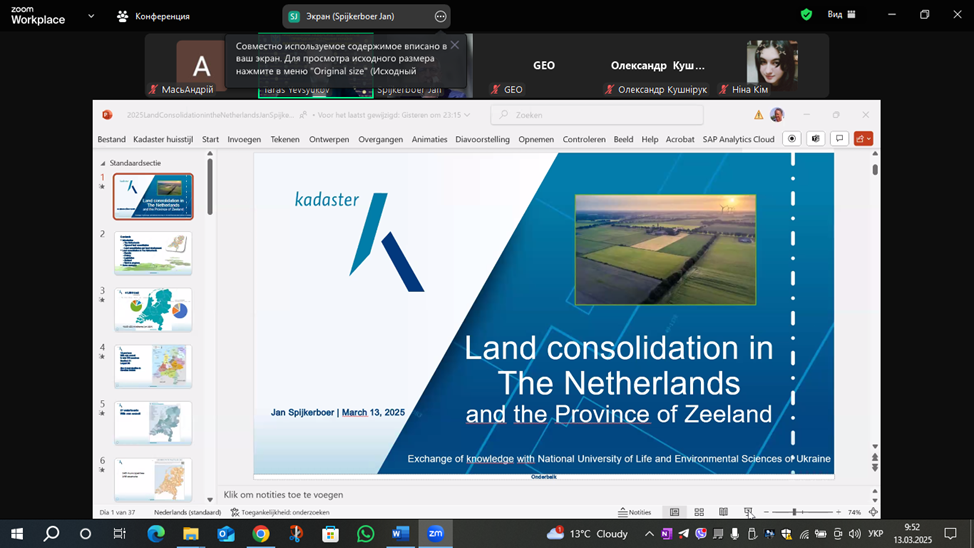Select the GEO participant tile
Viewport: 974px width, 548px height.
click(x=544, y=66)
